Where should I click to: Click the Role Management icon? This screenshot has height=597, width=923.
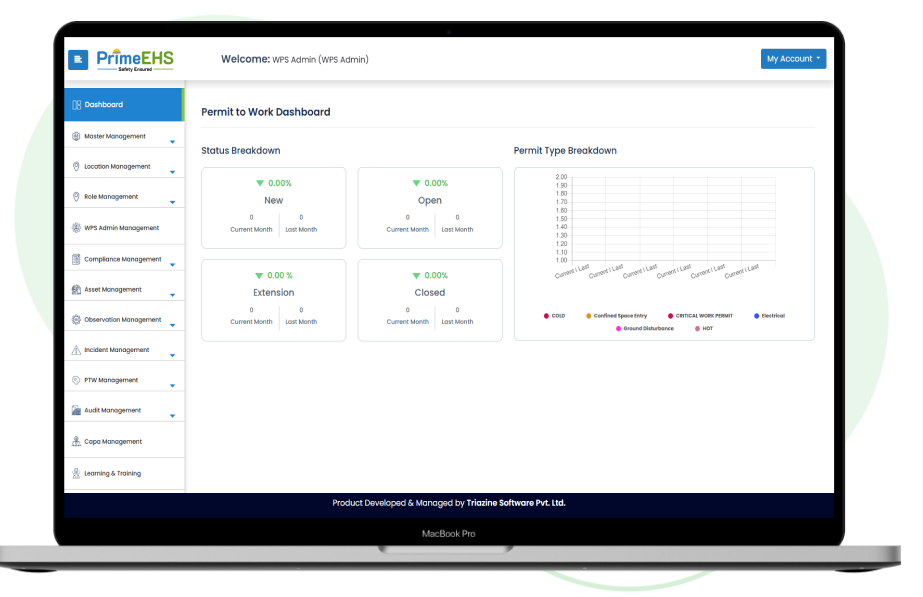(76, 197)
